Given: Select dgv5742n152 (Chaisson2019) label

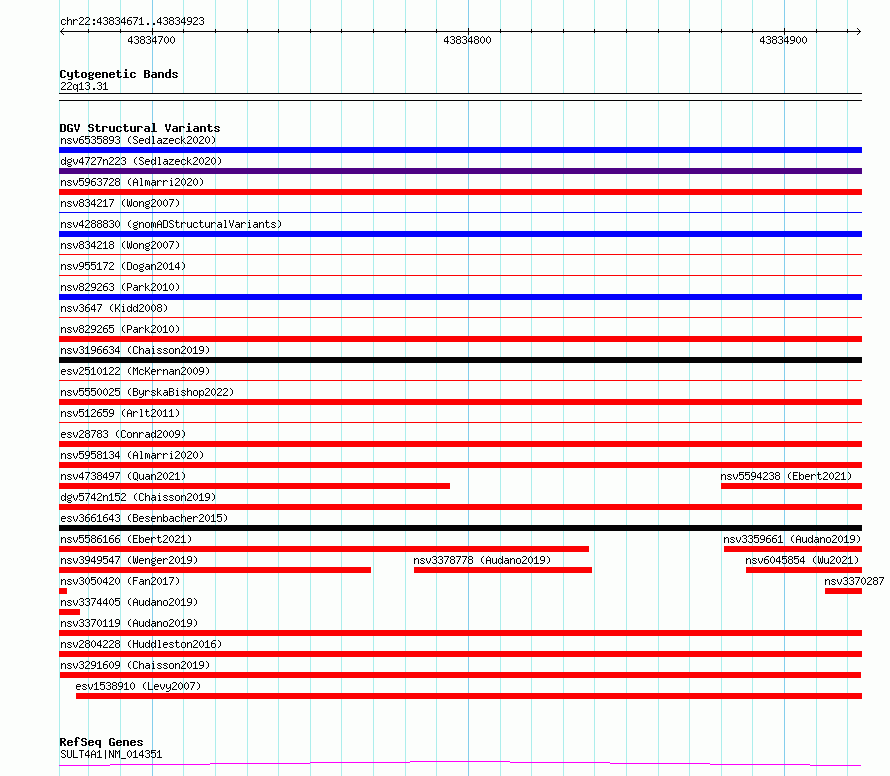Looking at the screenshot, I should [x=138, y=497].
